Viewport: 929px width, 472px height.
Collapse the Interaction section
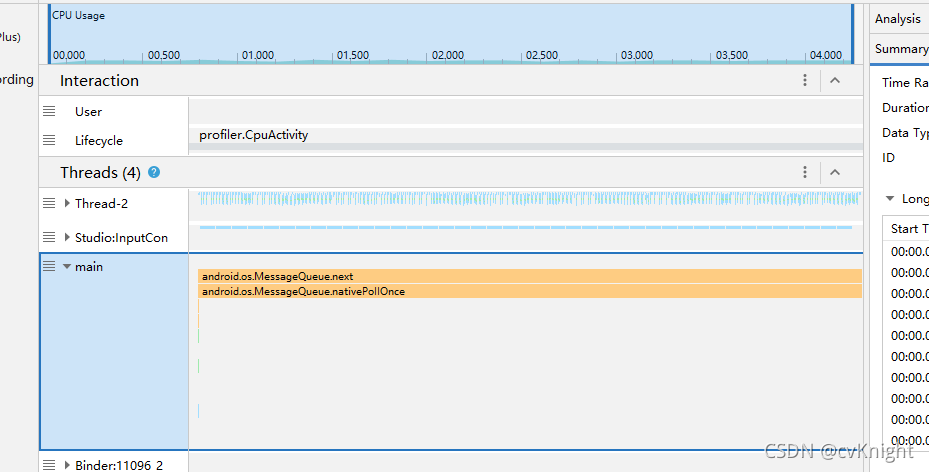835,80
